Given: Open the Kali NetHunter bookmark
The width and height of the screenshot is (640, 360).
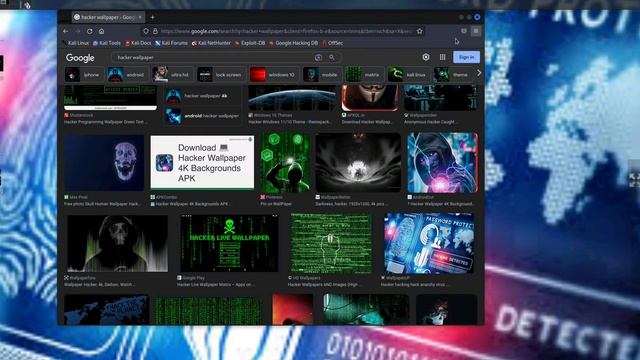Looking at the screenshot, I should 211,43.
